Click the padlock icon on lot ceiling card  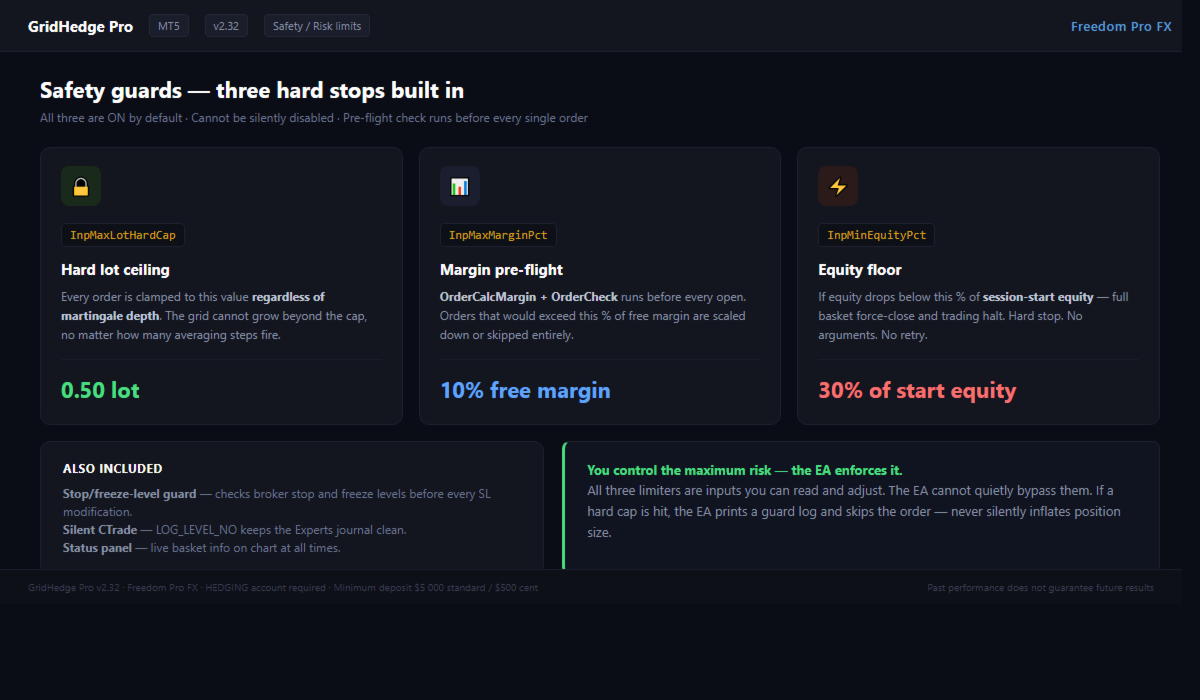[81, 186]
